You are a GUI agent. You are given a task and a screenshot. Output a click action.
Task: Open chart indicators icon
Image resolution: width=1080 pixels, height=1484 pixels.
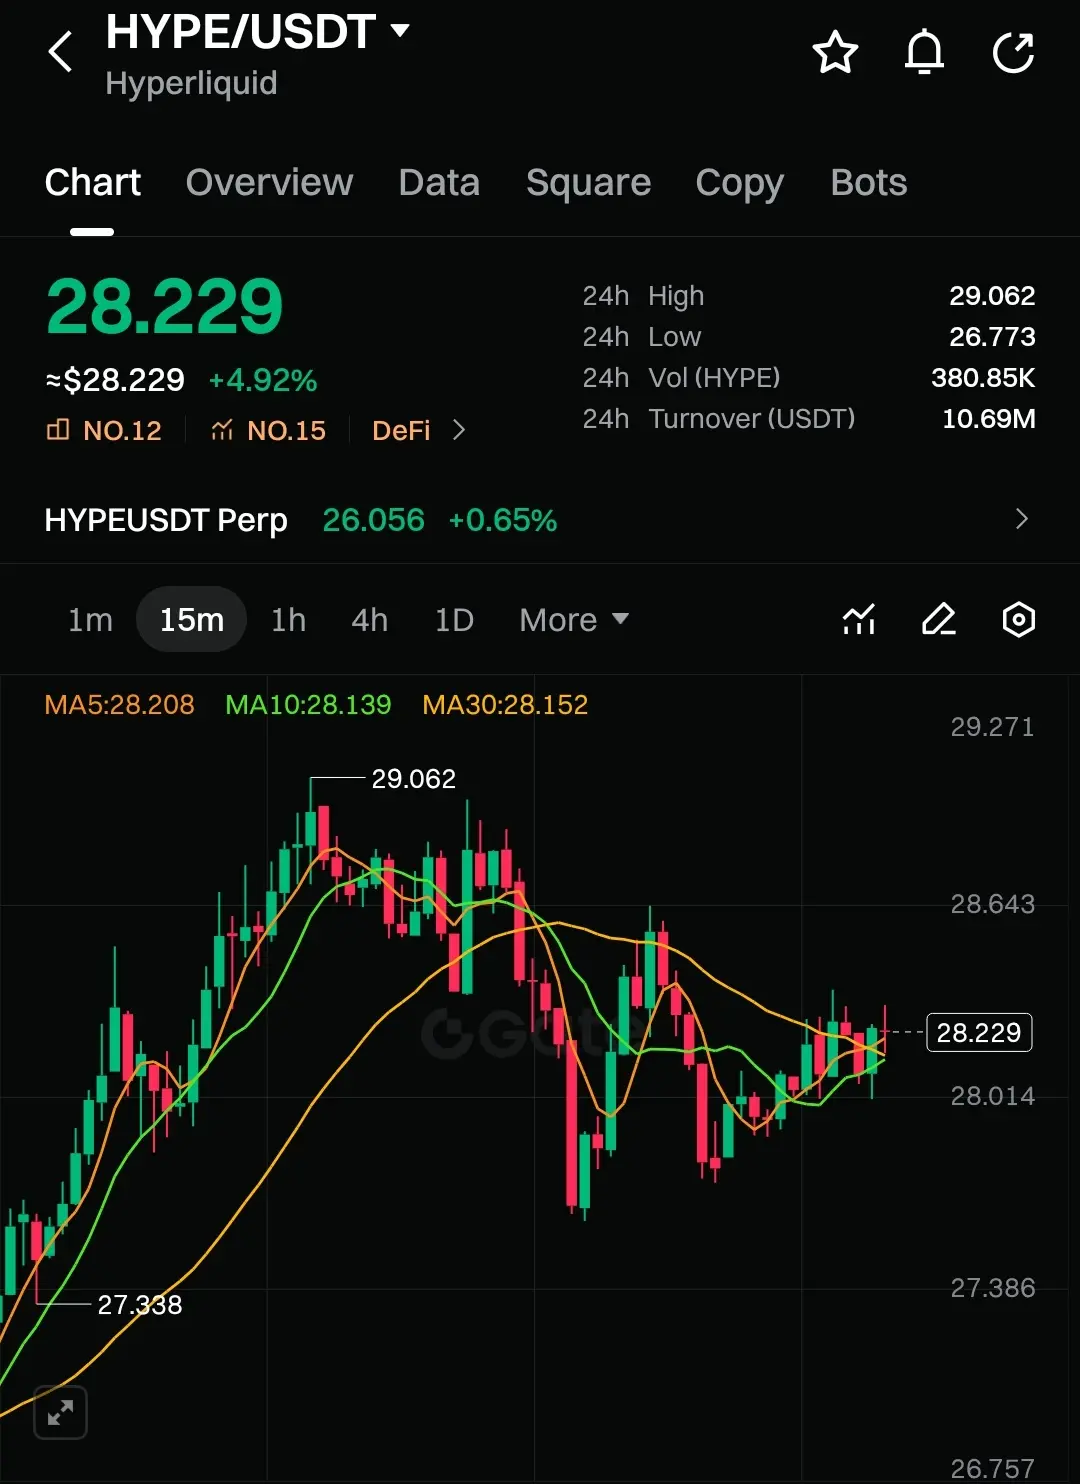[859, 620]
